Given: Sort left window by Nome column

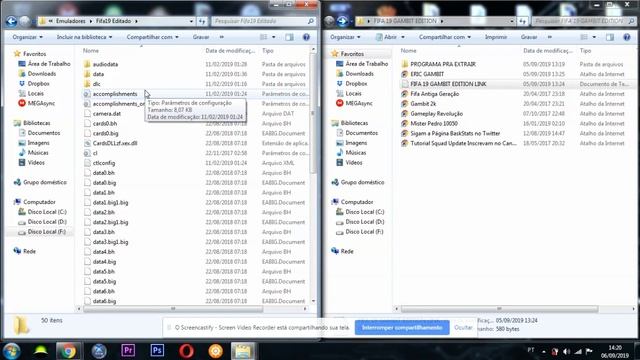Looking at the screenshot, I should click(x=91, y=51).
